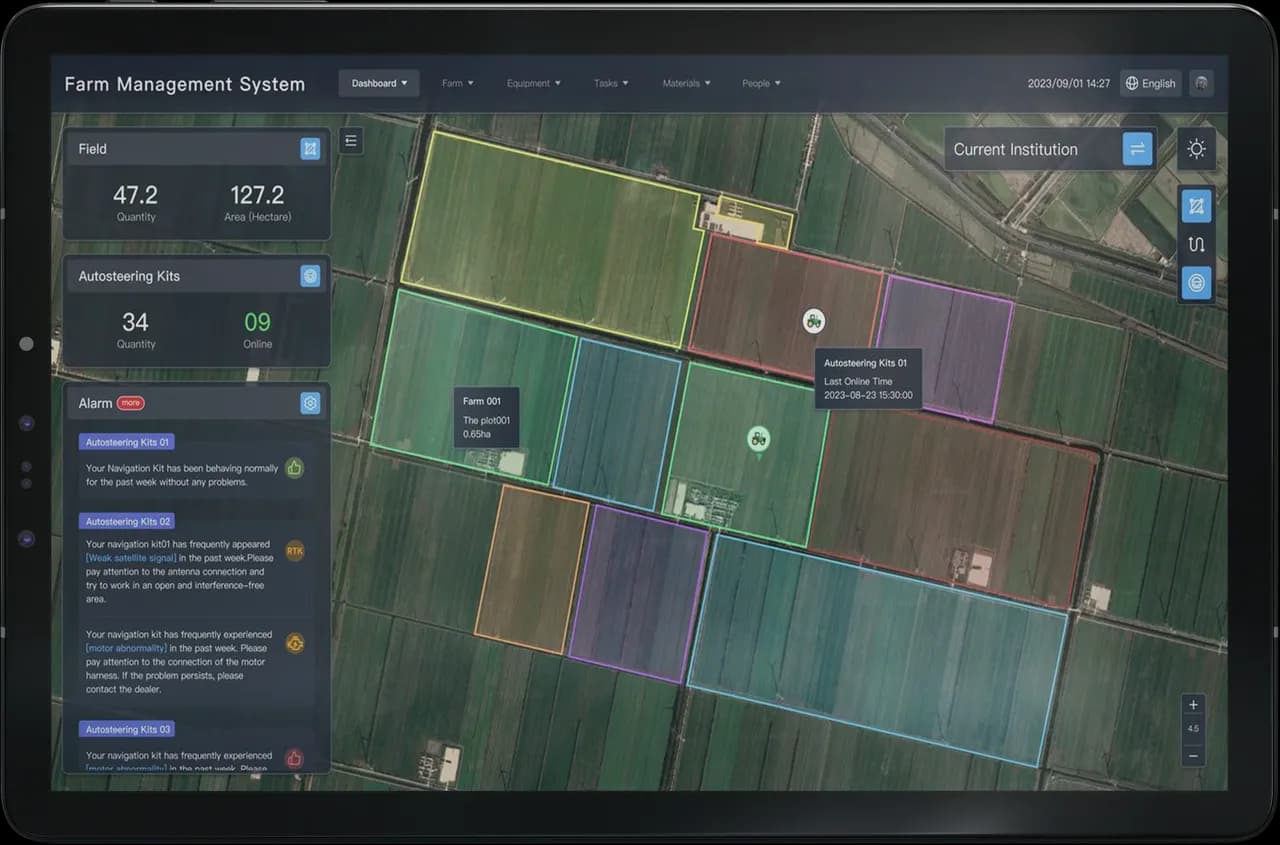1280x845 pixels.
Task: Zoom out the map with minus button
Action: pyautogui.click(x=1193, y=756)
